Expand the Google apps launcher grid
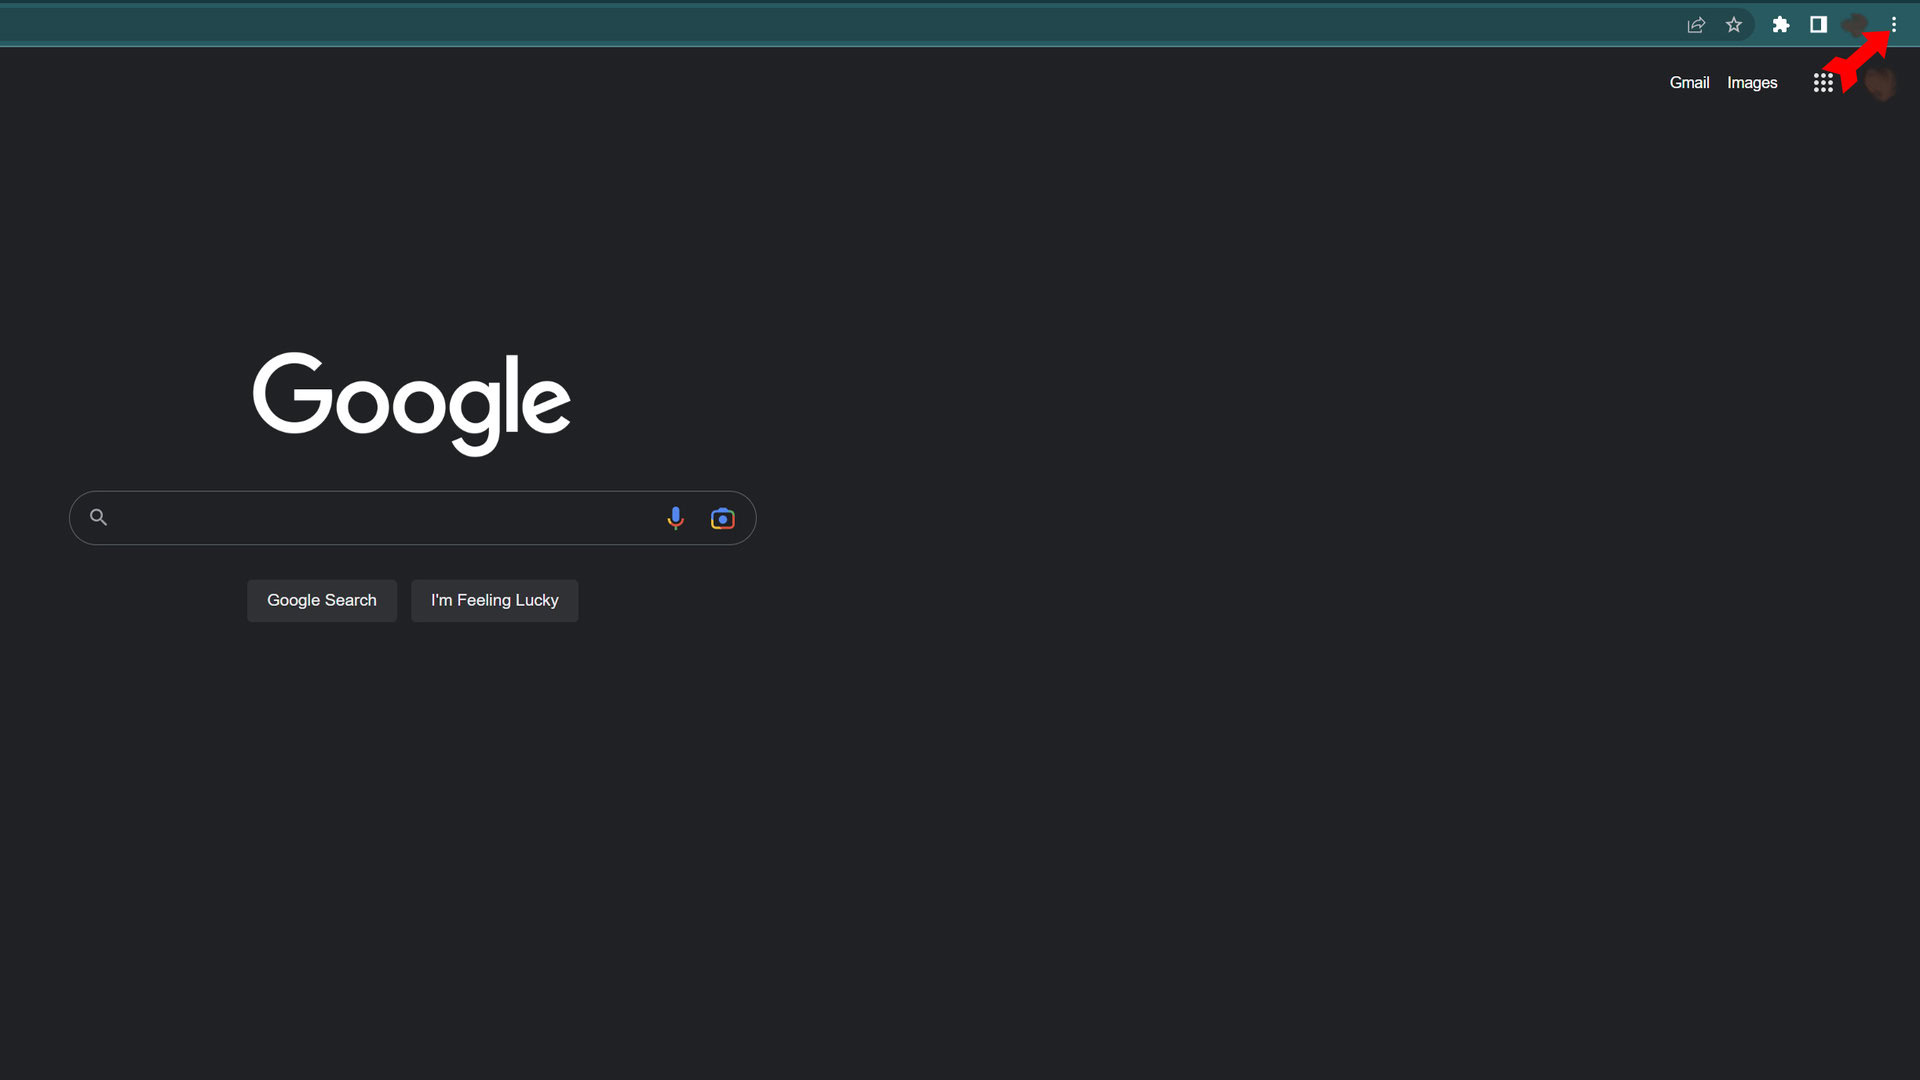This screenshot has height=1080, width=1920. pos(1822,82)
